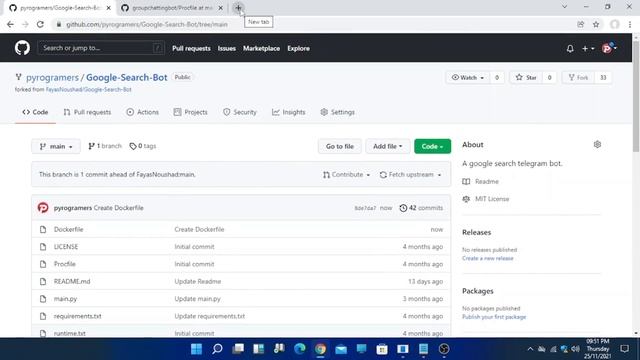
Task: Open new browser tab plus button
Action: pos(238,8)
